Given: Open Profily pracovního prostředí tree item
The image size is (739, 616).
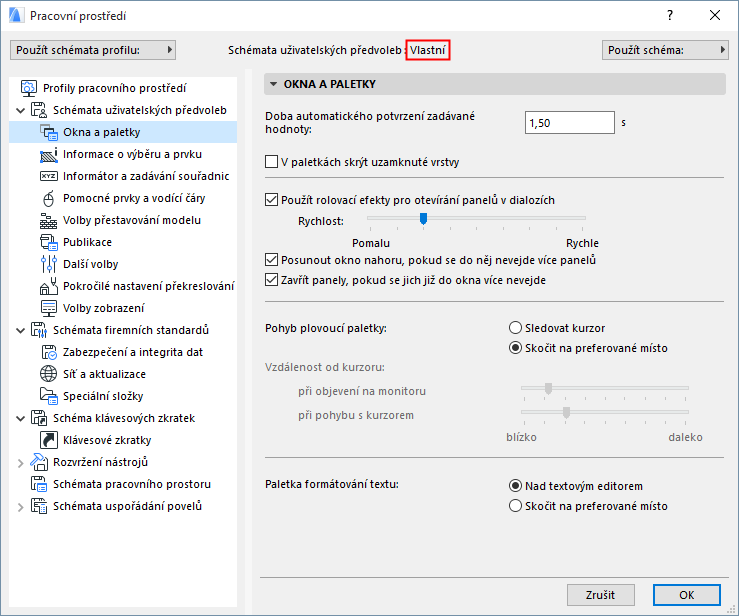Looking at the screenshot, I should pos(114,88).
